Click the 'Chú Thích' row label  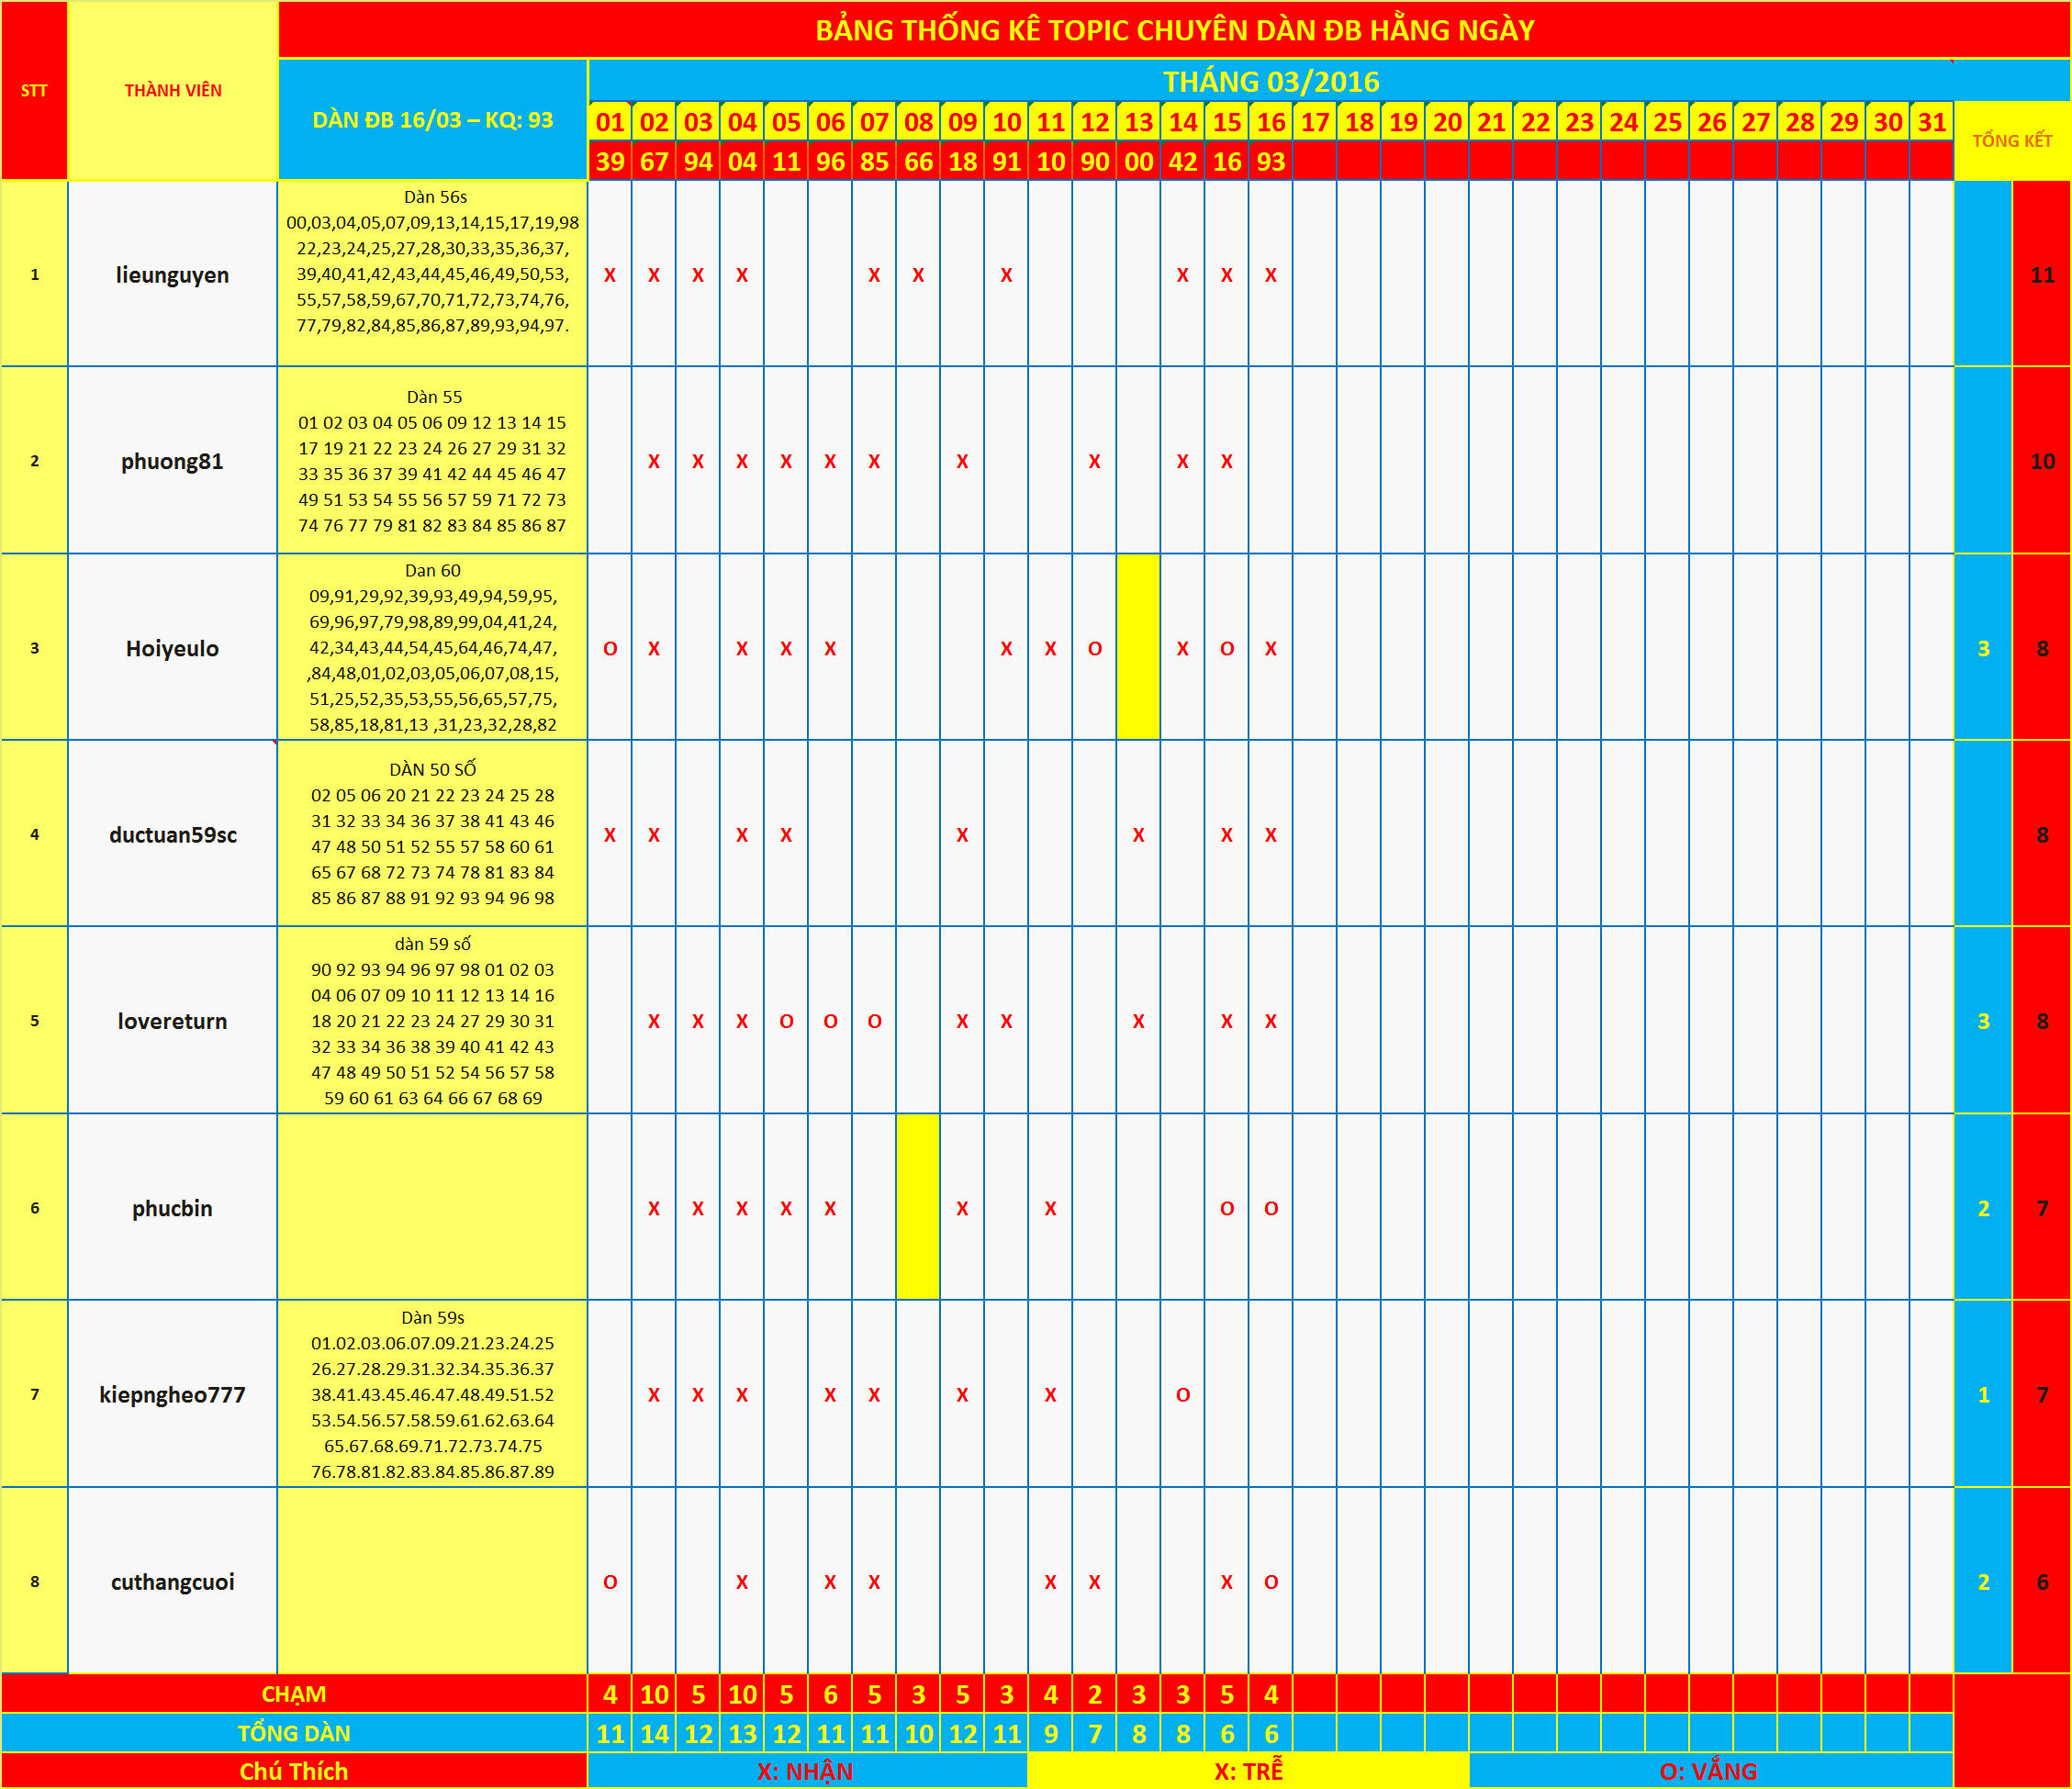tap(294, 1771)
